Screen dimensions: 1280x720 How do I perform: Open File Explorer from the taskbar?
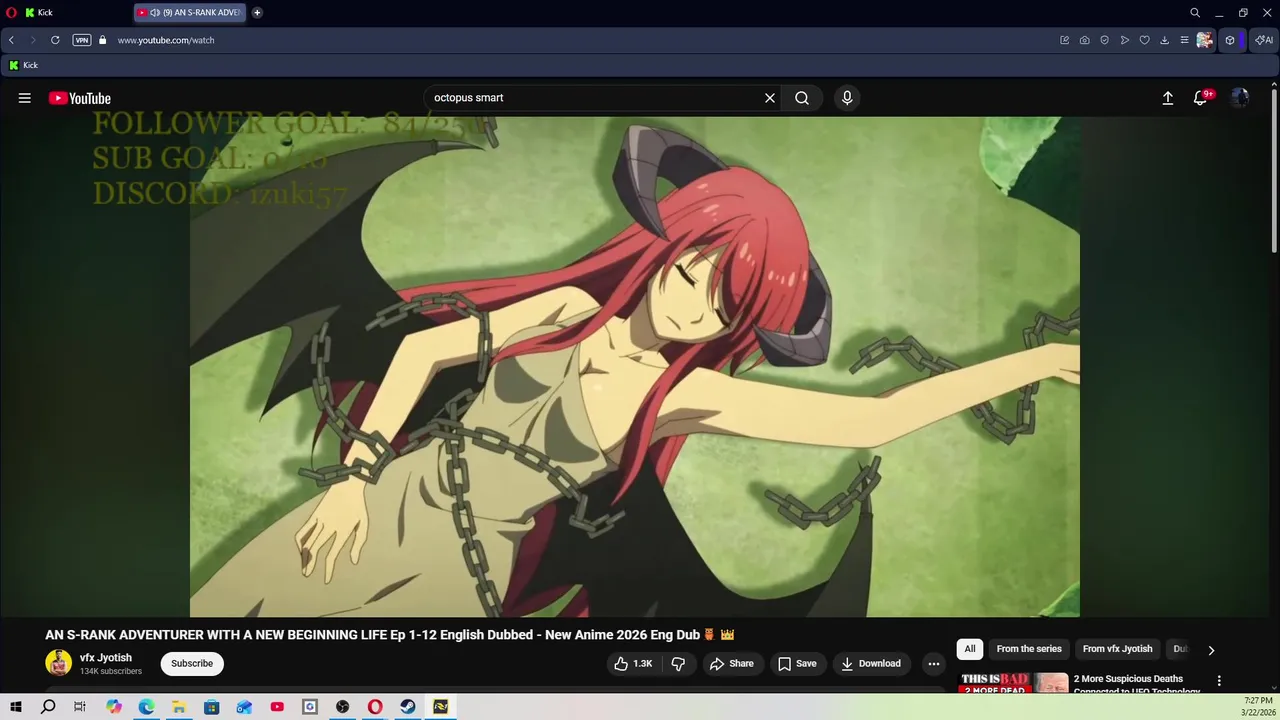[179, 707]
